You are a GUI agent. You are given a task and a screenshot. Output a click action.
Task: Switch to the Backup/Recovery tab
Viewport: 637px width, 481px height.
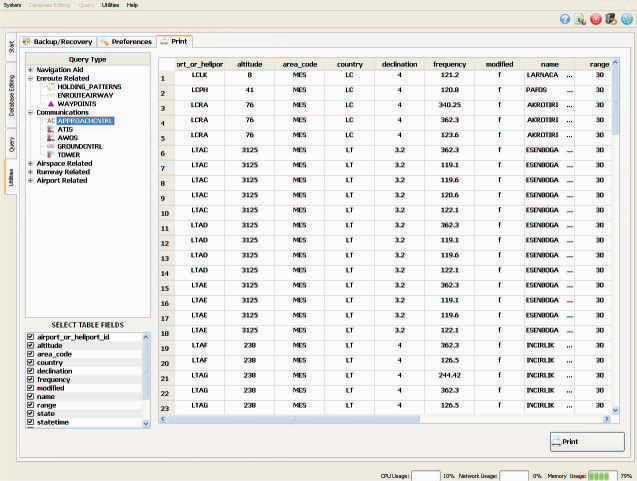(58, 42)
